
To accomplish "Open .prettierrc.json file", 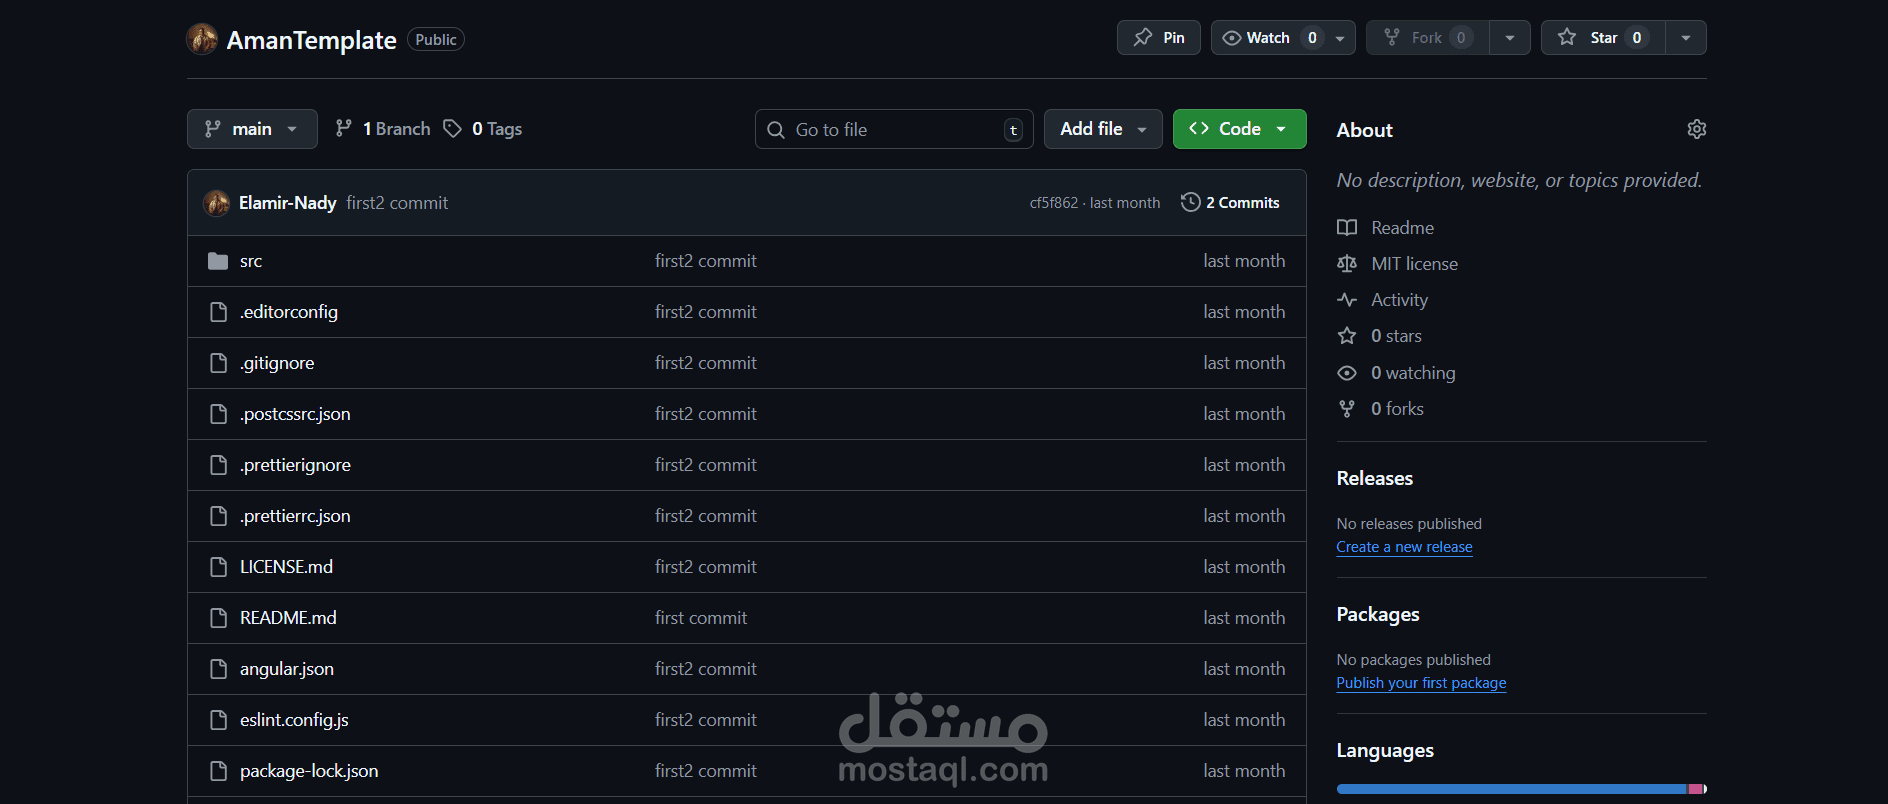I will coord(295,516).
